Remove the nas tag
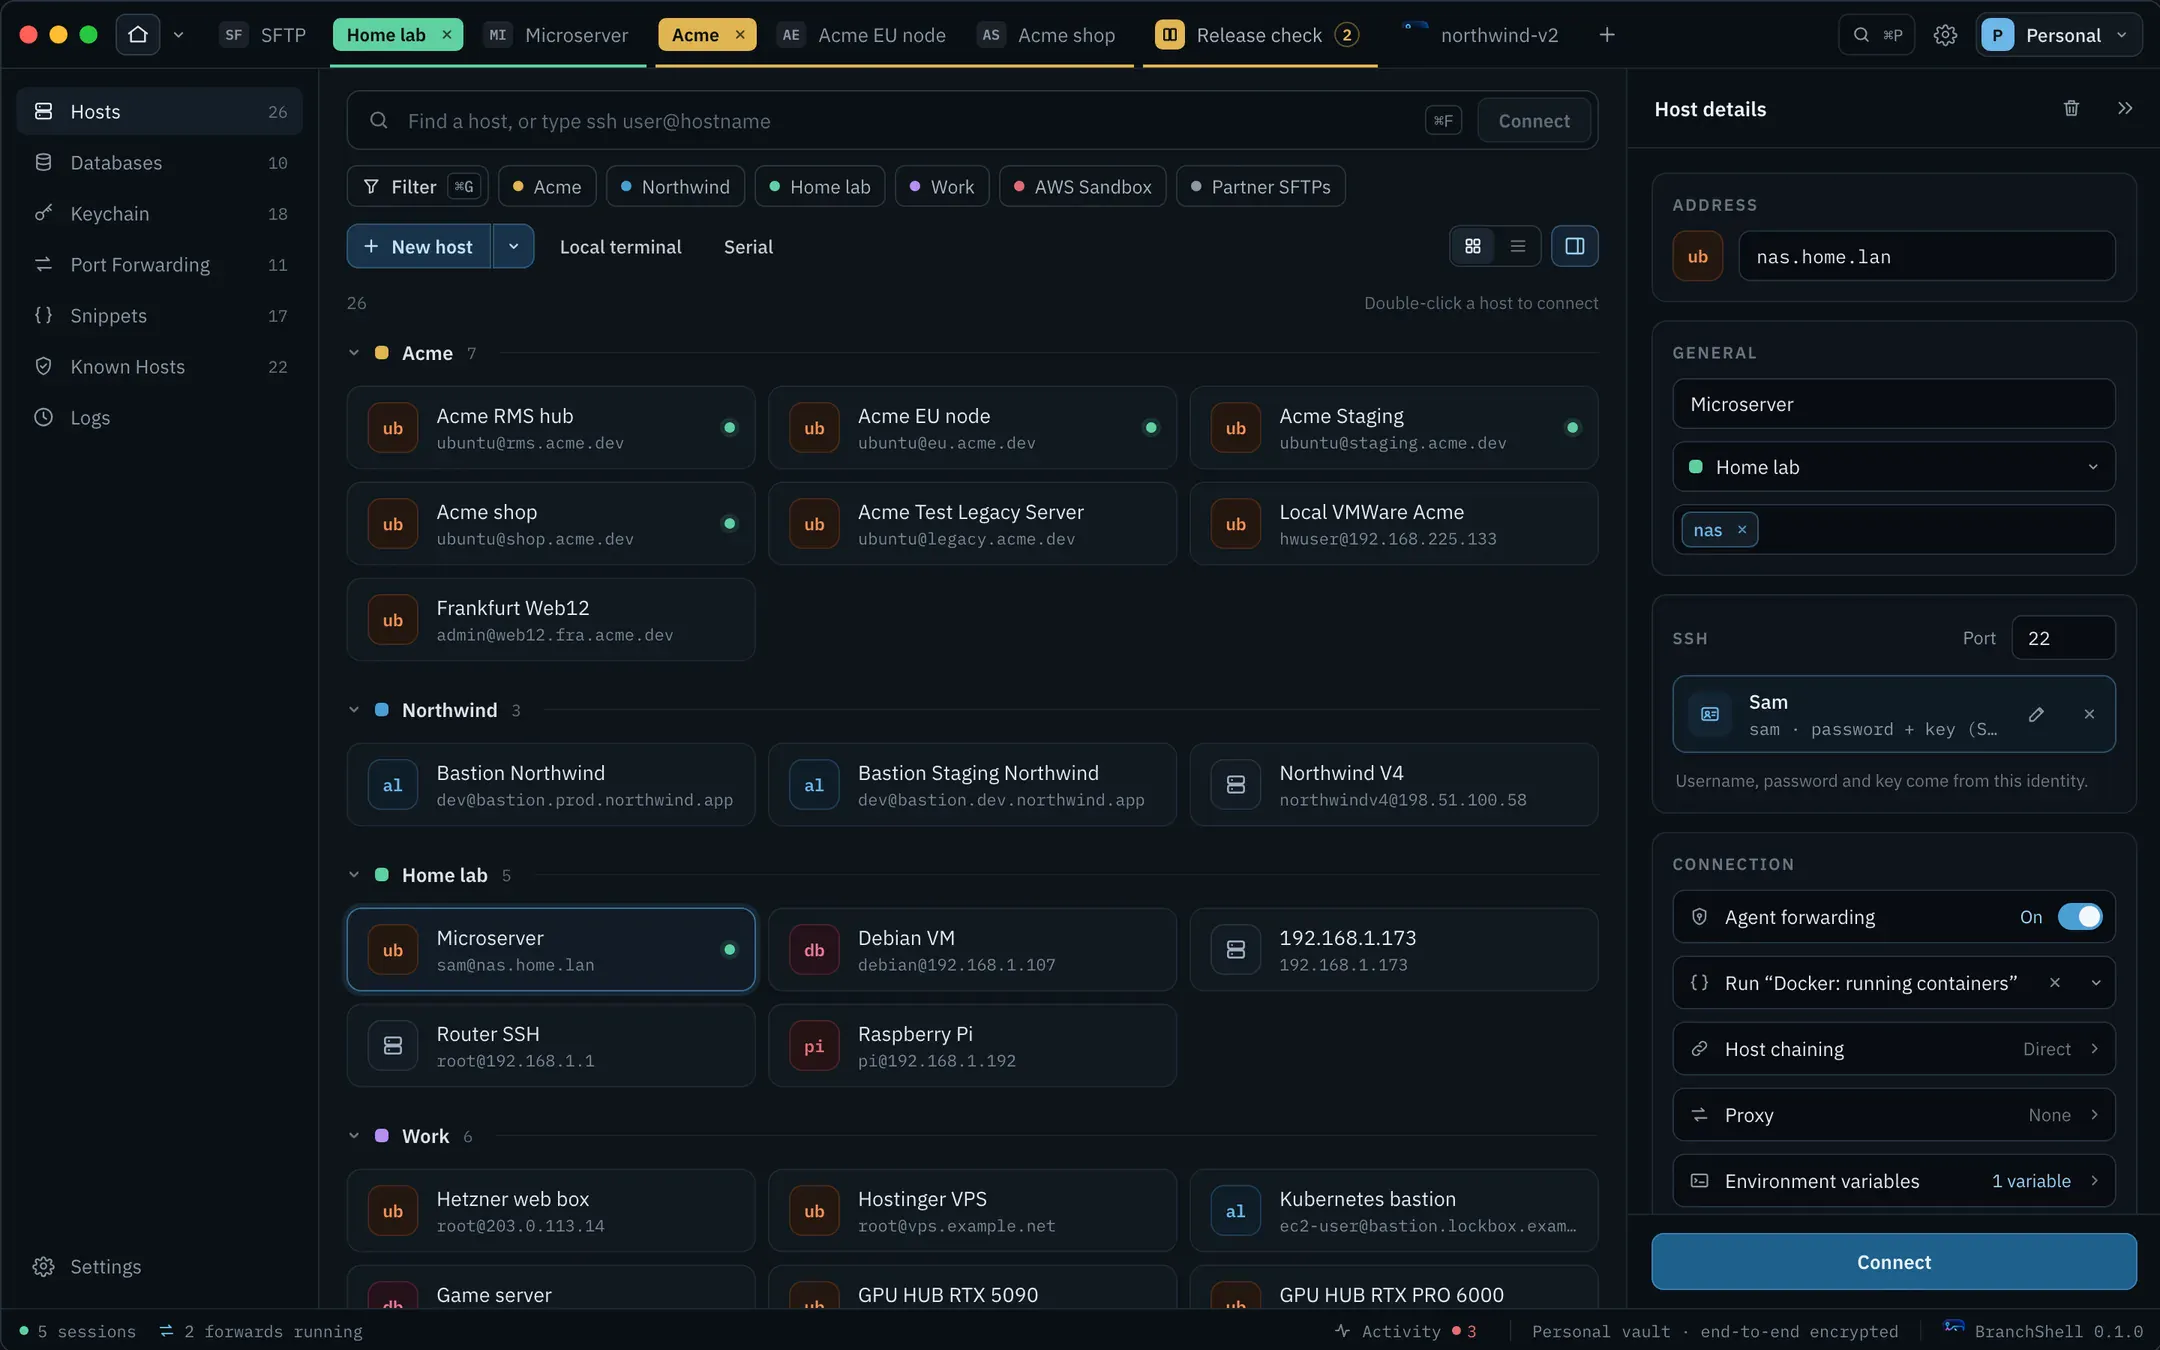Image resolution: width=2160 pixels, height=1350 pixels. [1742, 530]
